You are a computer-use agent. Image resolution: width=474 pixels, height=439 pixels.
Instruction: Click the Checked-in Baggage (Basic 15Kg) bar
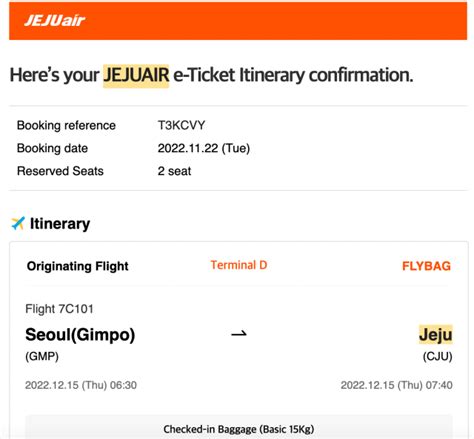click(239, 427)
